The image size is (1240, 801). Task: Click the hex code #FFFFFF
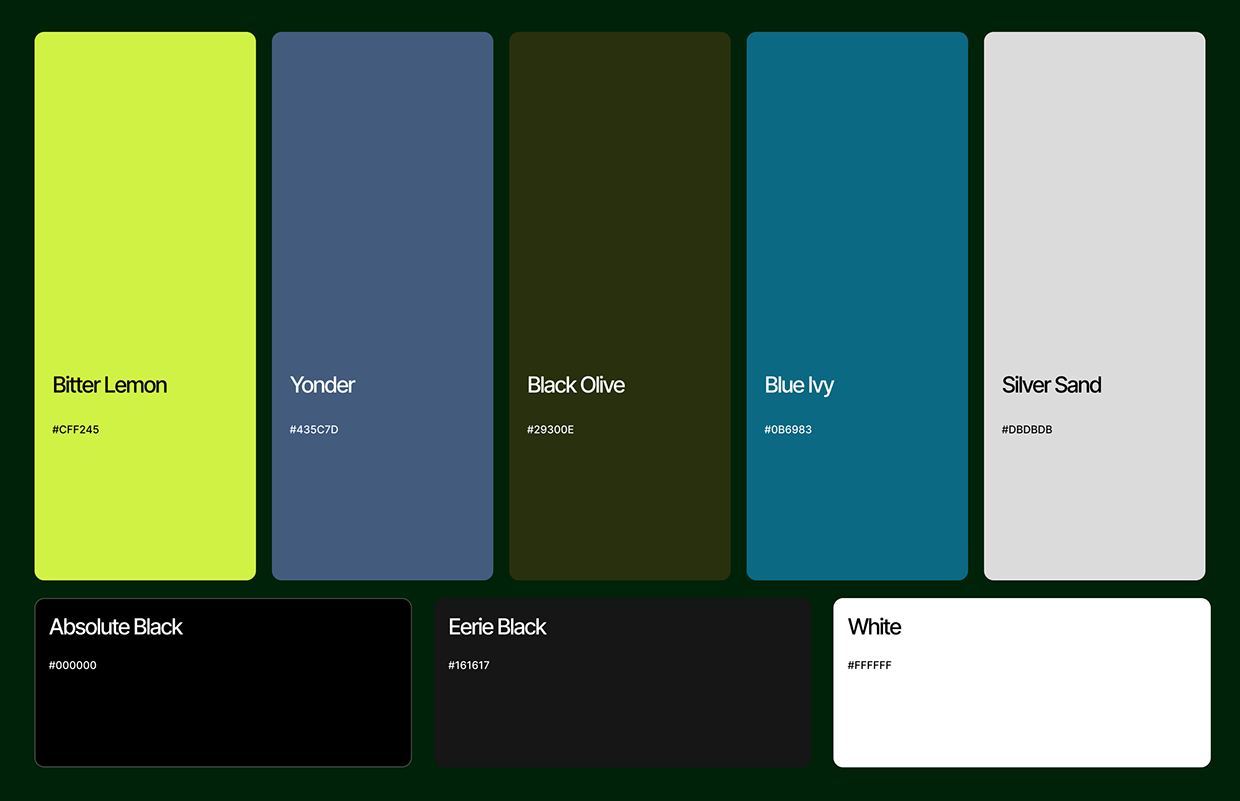[x=870, y=665]
